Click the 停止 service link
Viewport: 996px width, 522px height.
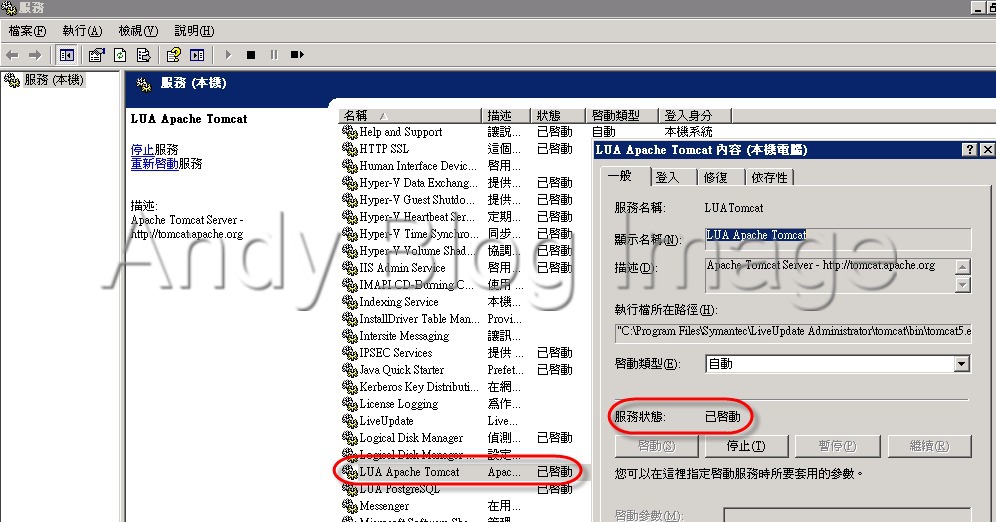click(x=142, y=150)
